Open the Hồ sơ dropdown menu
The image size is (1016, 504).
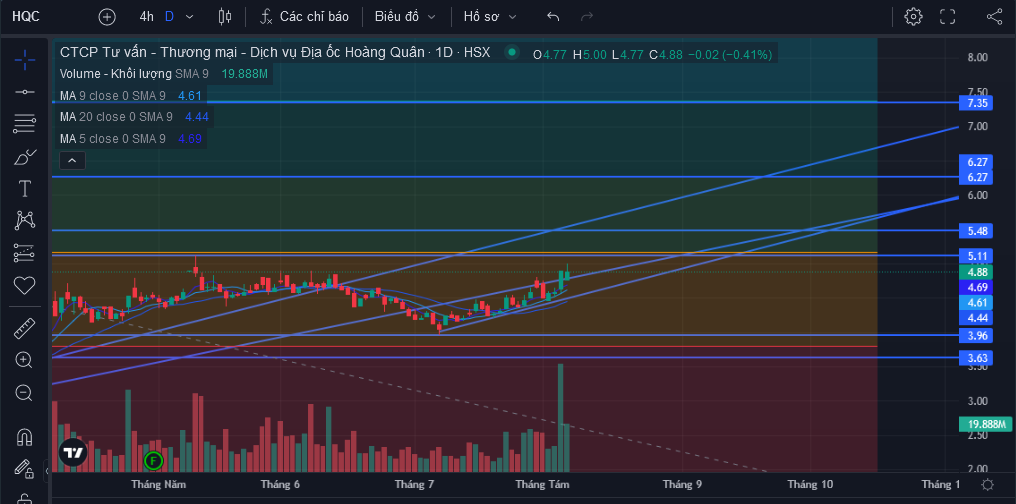coord(490,17)
